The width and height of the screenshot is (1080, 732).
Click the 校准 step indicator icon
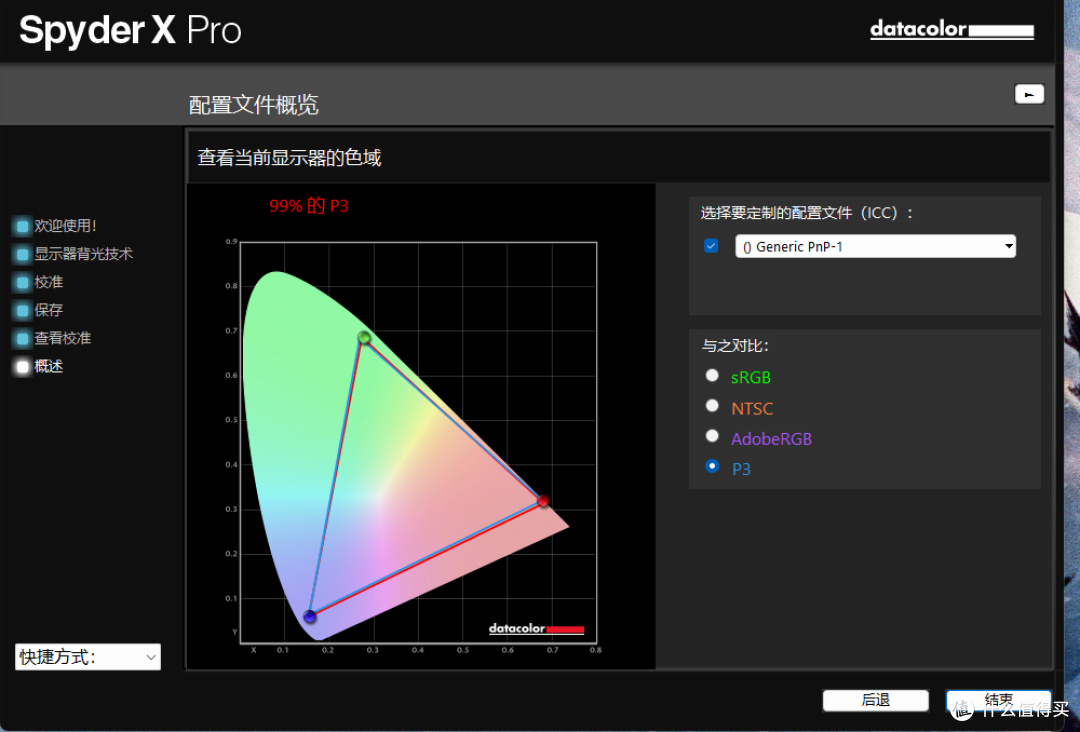pos(22,282)
